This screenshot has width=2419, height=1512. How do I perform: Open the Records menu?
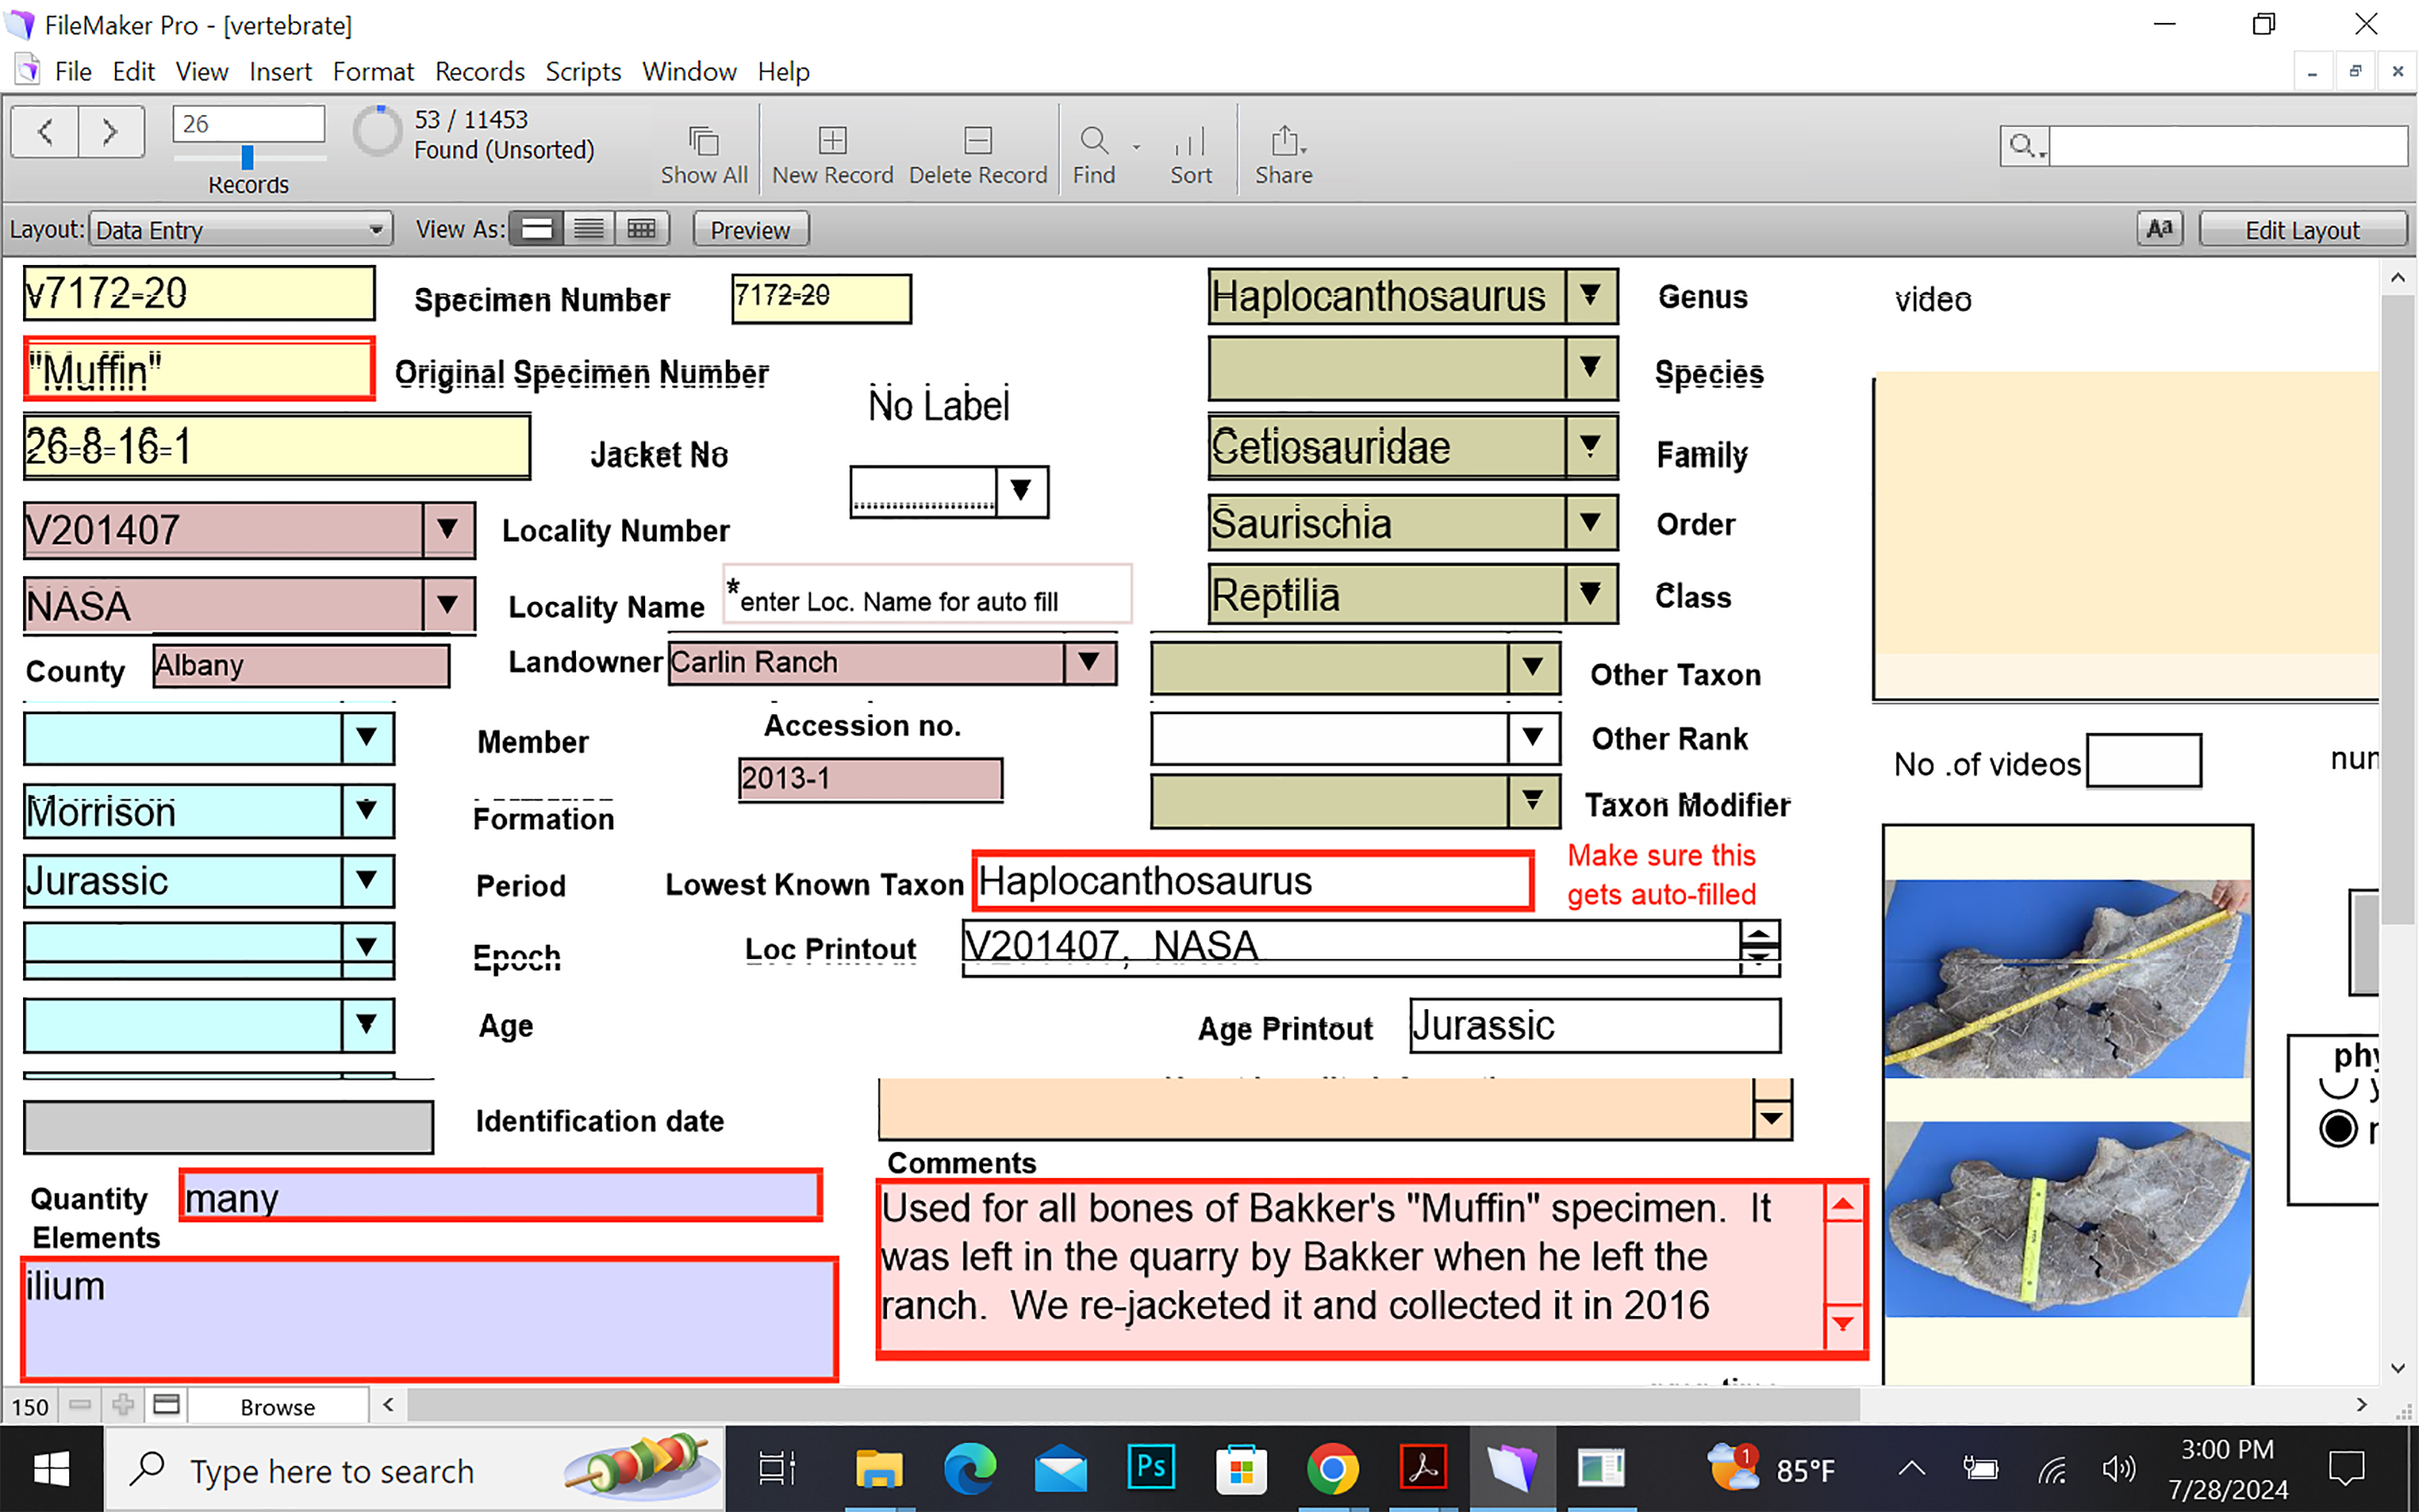(480, 72)
